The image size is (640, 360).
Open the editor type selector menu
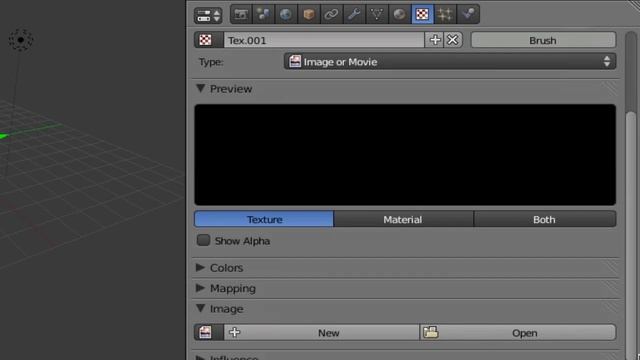(208, 16)
